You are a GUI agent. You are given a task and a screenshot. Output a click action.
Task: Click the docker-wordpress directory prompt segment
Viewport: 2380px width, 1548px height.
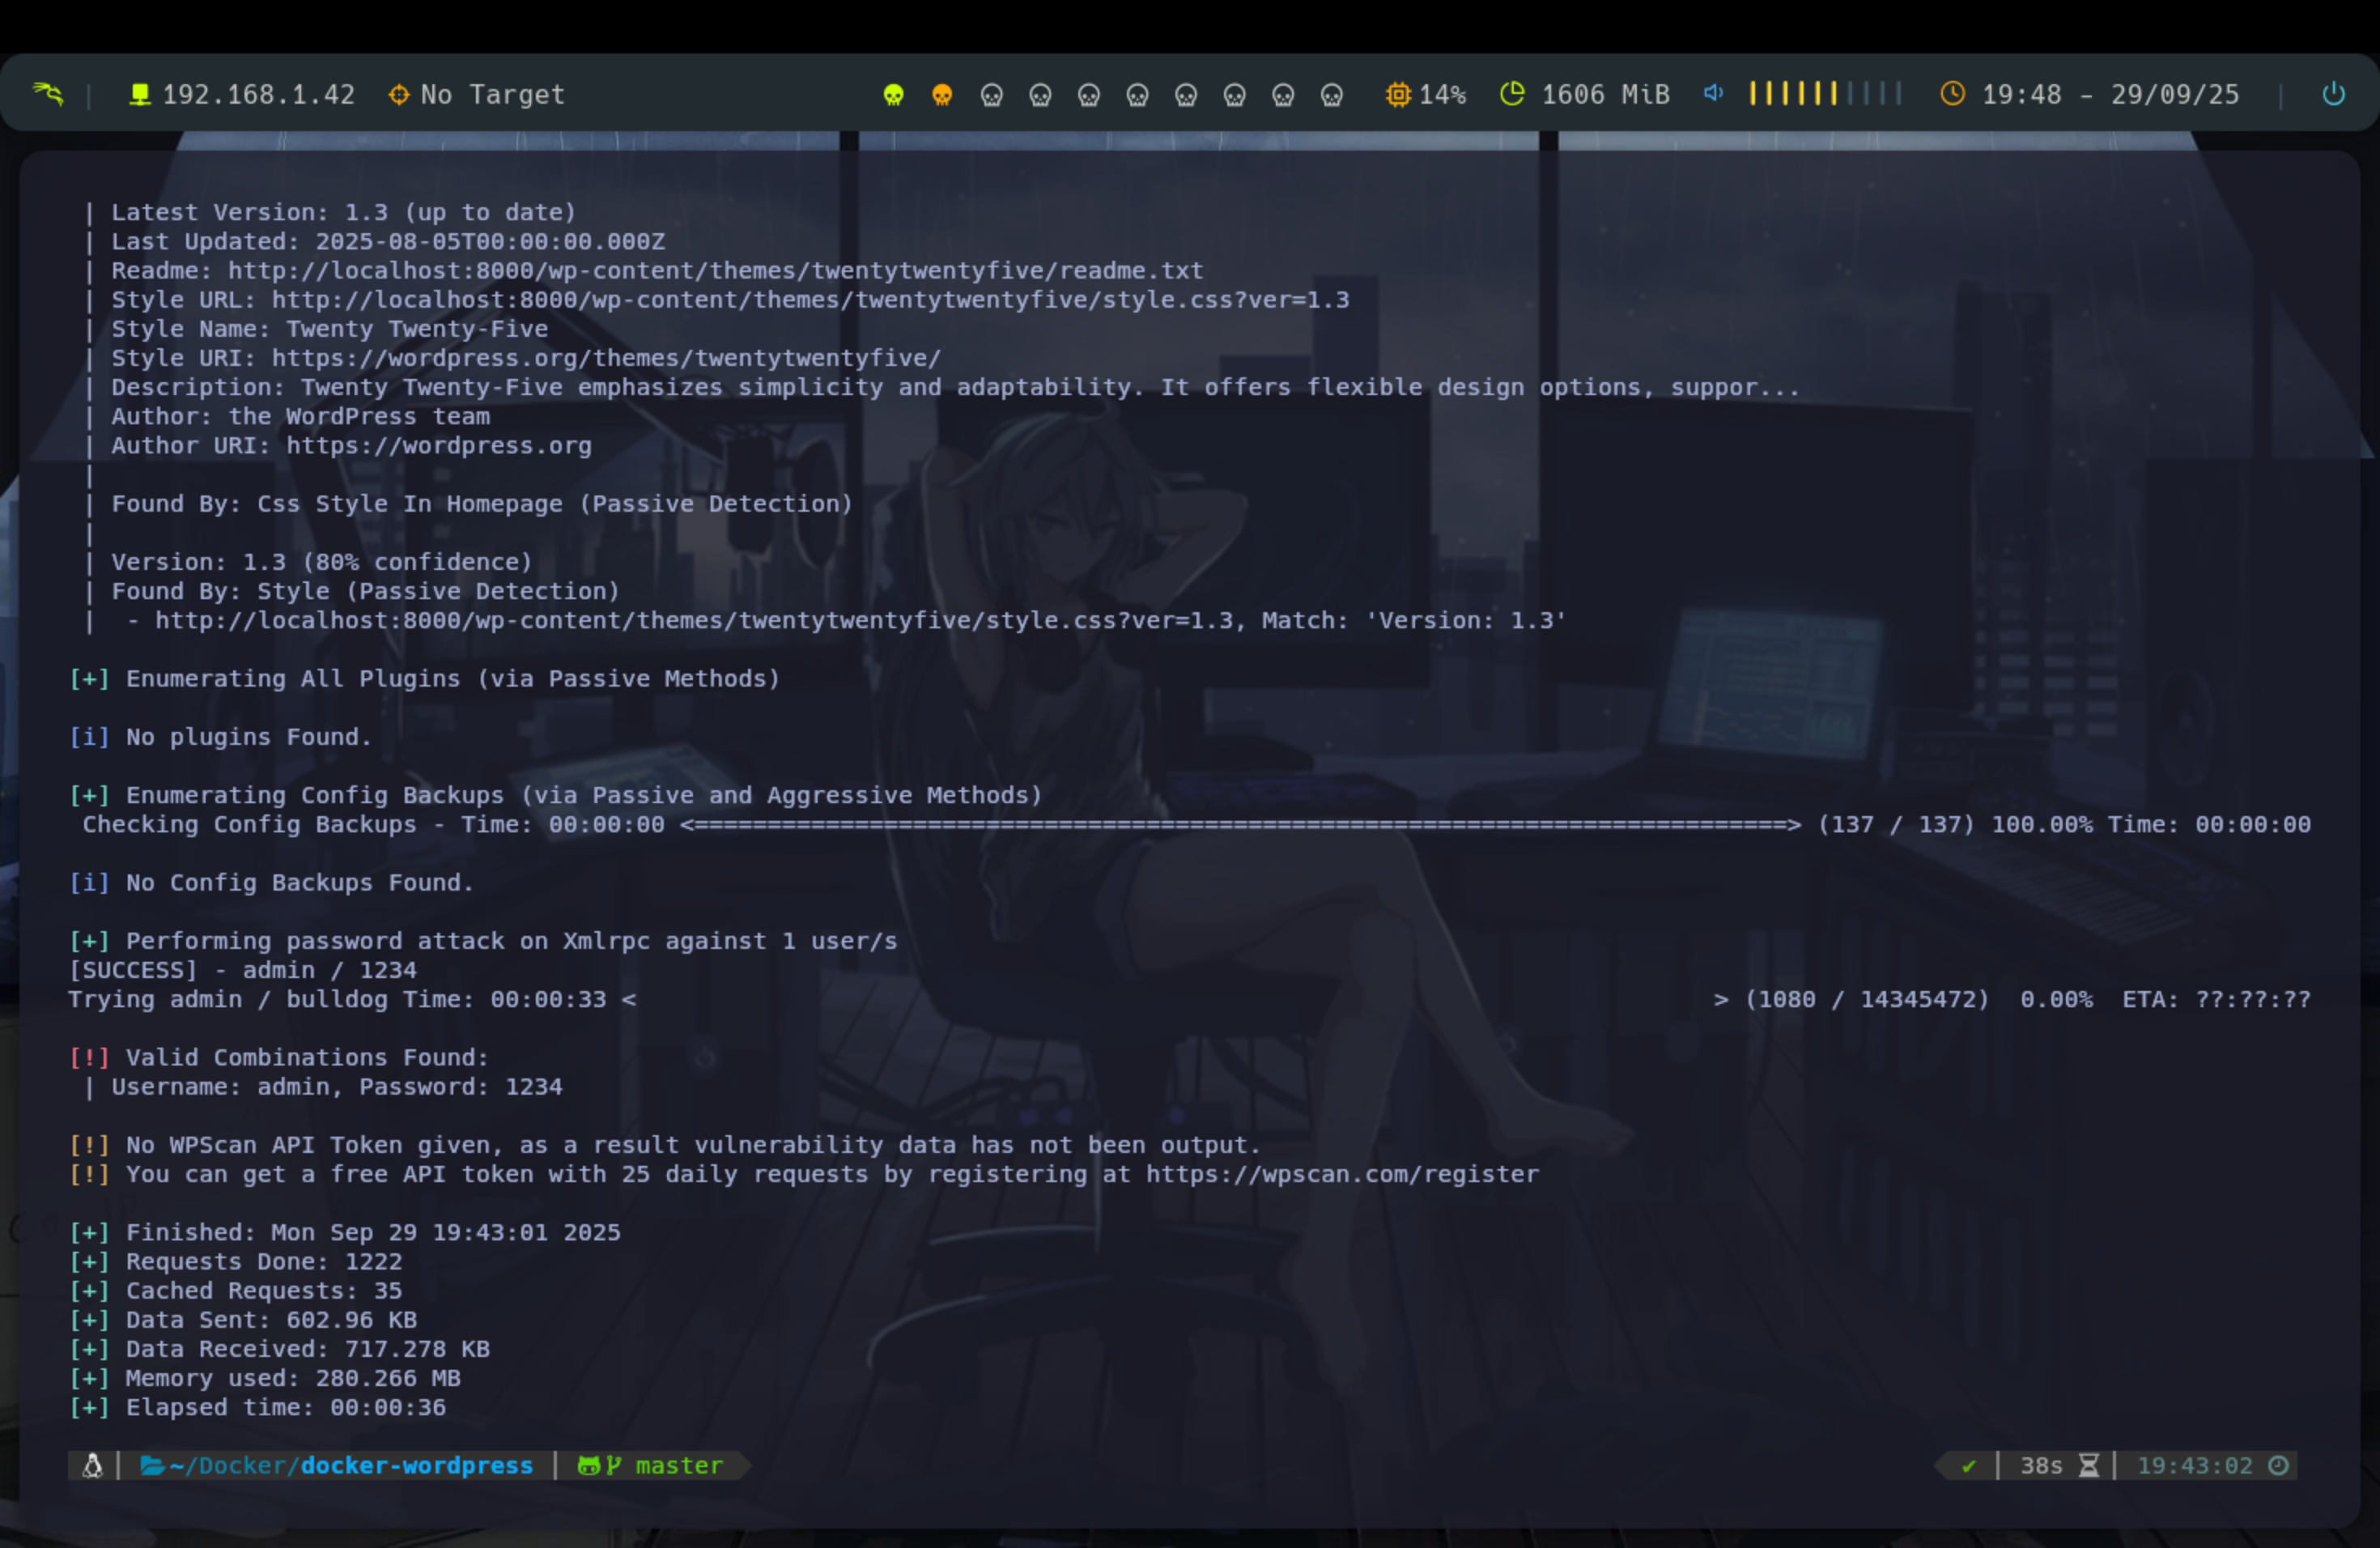416,1465
